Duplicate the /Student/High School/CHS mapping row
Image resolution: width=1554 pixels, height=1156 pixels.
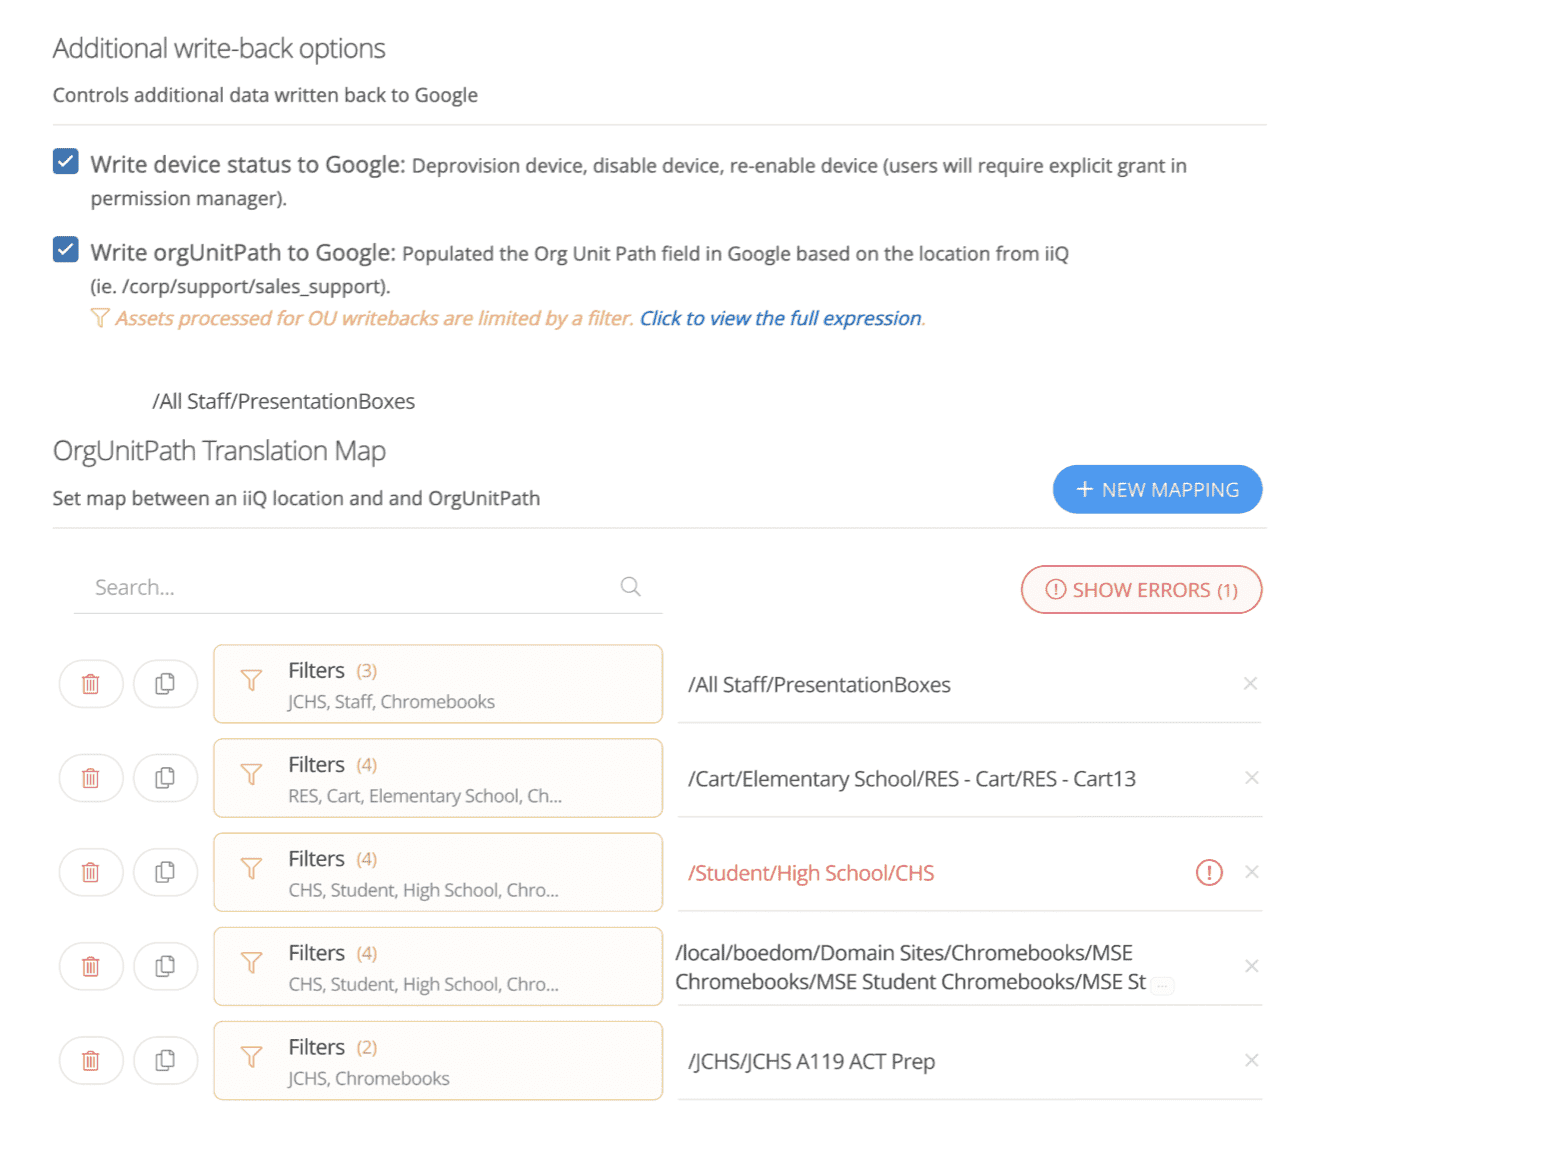click(165, 872)
